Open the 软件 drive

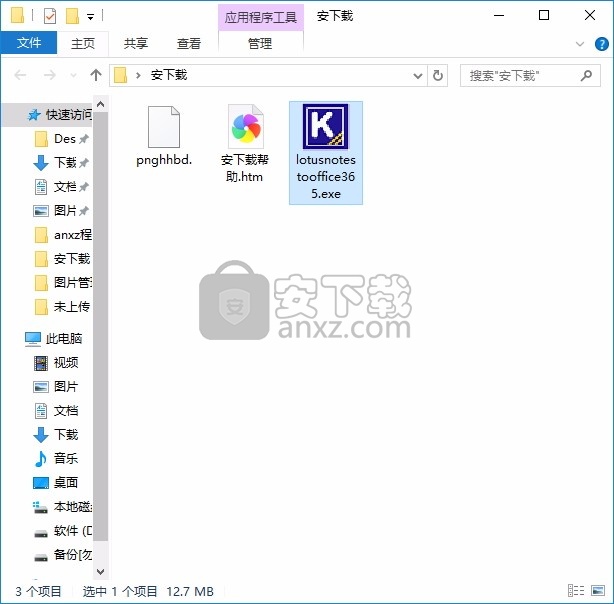[63, 531]
